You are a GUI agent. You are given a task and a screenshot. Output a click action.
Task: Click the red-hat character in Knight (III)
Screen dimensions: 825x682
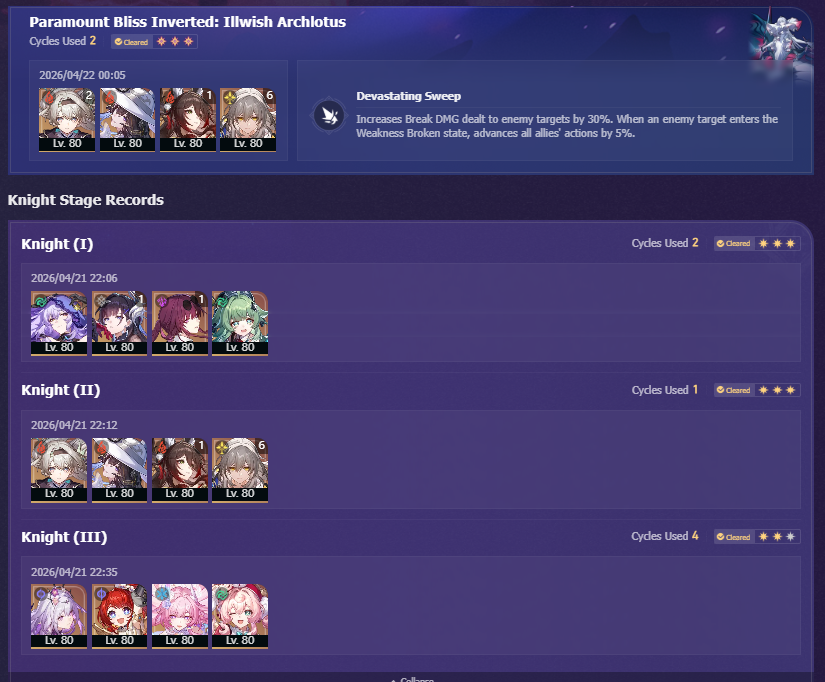pos(240,616)
